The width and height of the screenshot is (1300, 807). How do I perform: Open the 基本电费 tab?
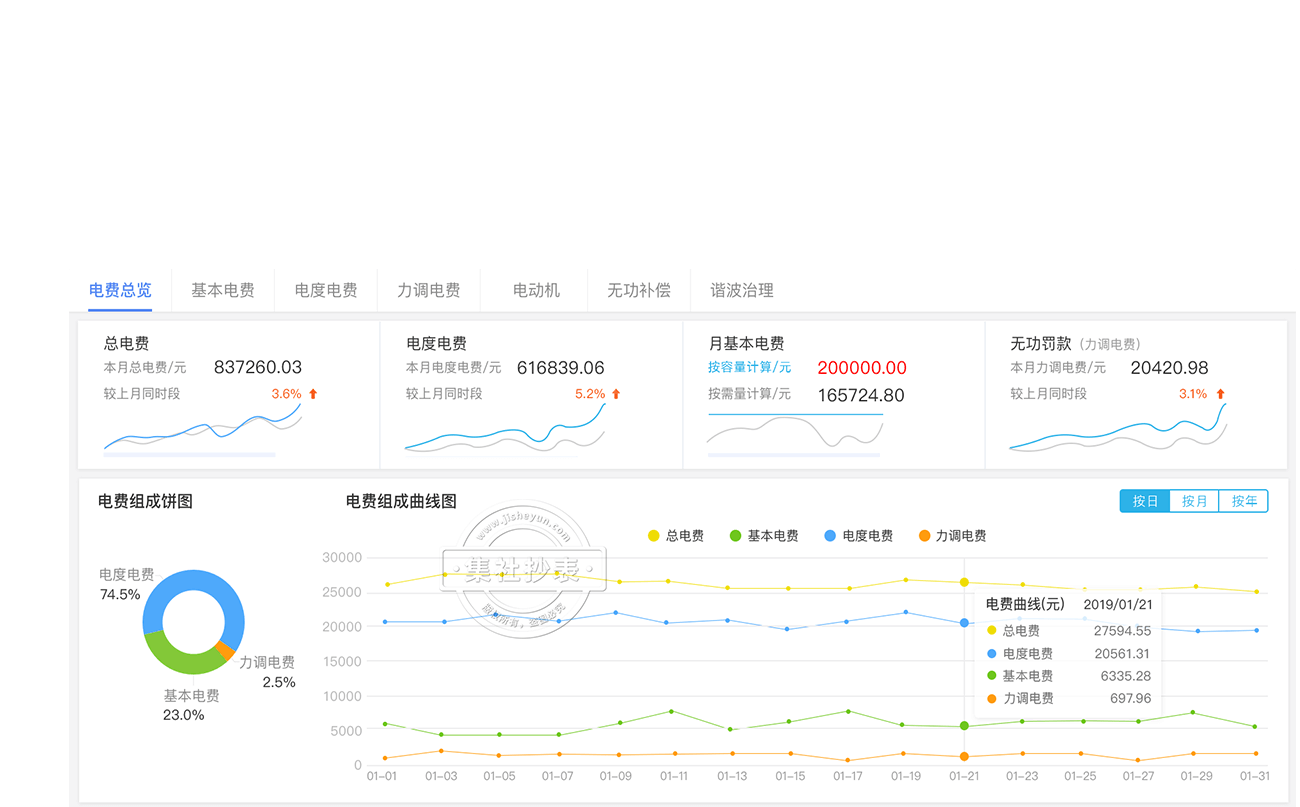[222, 290]
